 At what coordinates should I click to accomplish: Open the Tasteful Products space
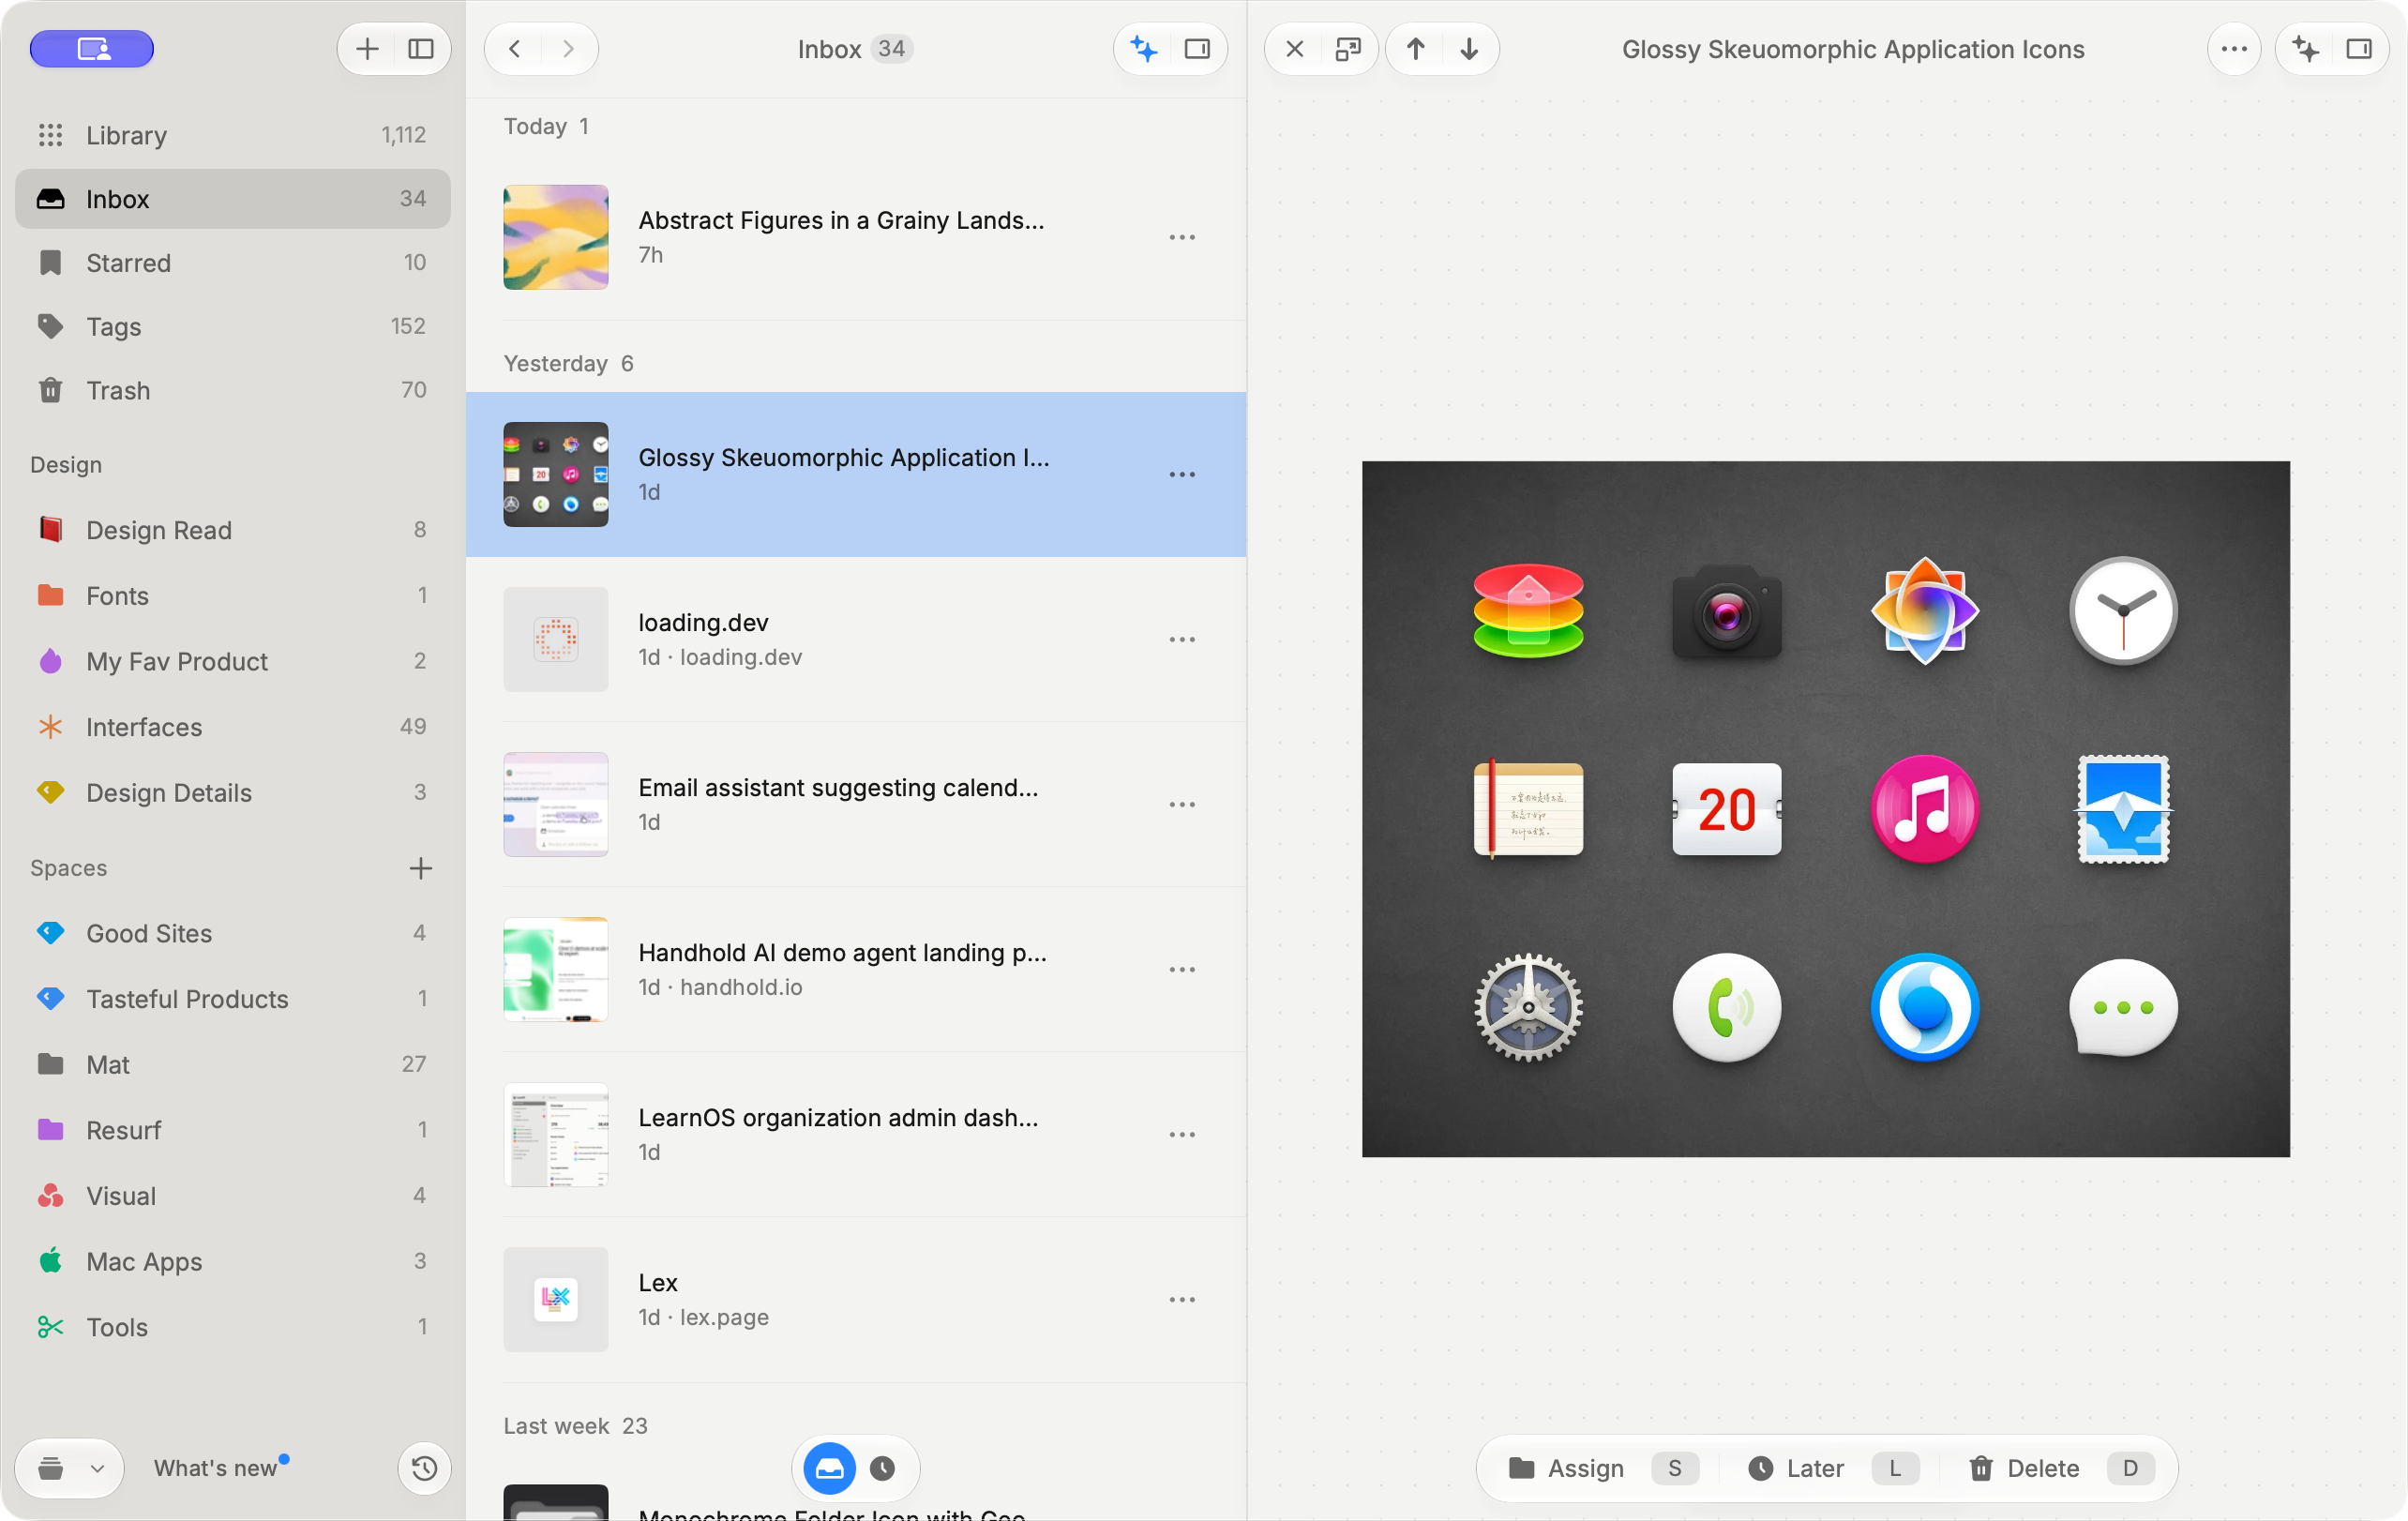[232, 999]
